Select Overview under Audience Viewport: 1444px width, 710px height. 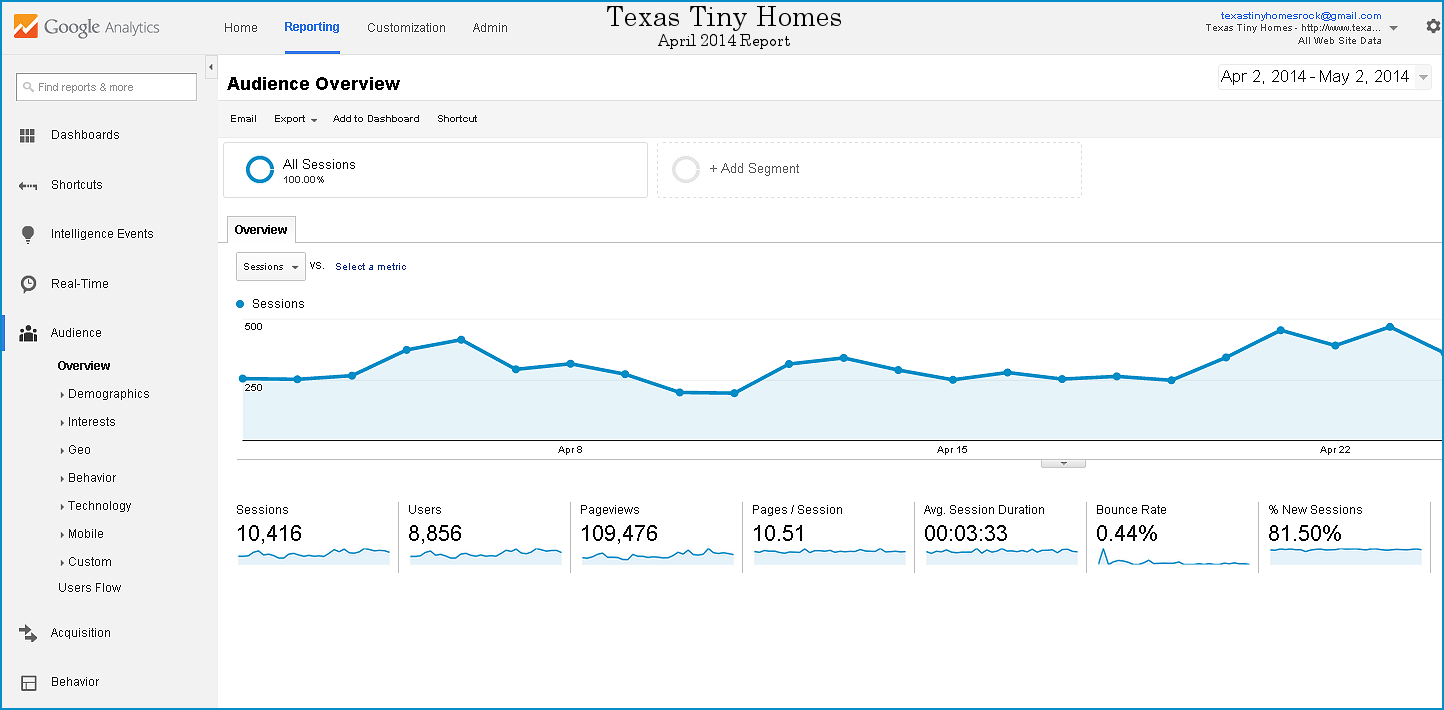84,366
